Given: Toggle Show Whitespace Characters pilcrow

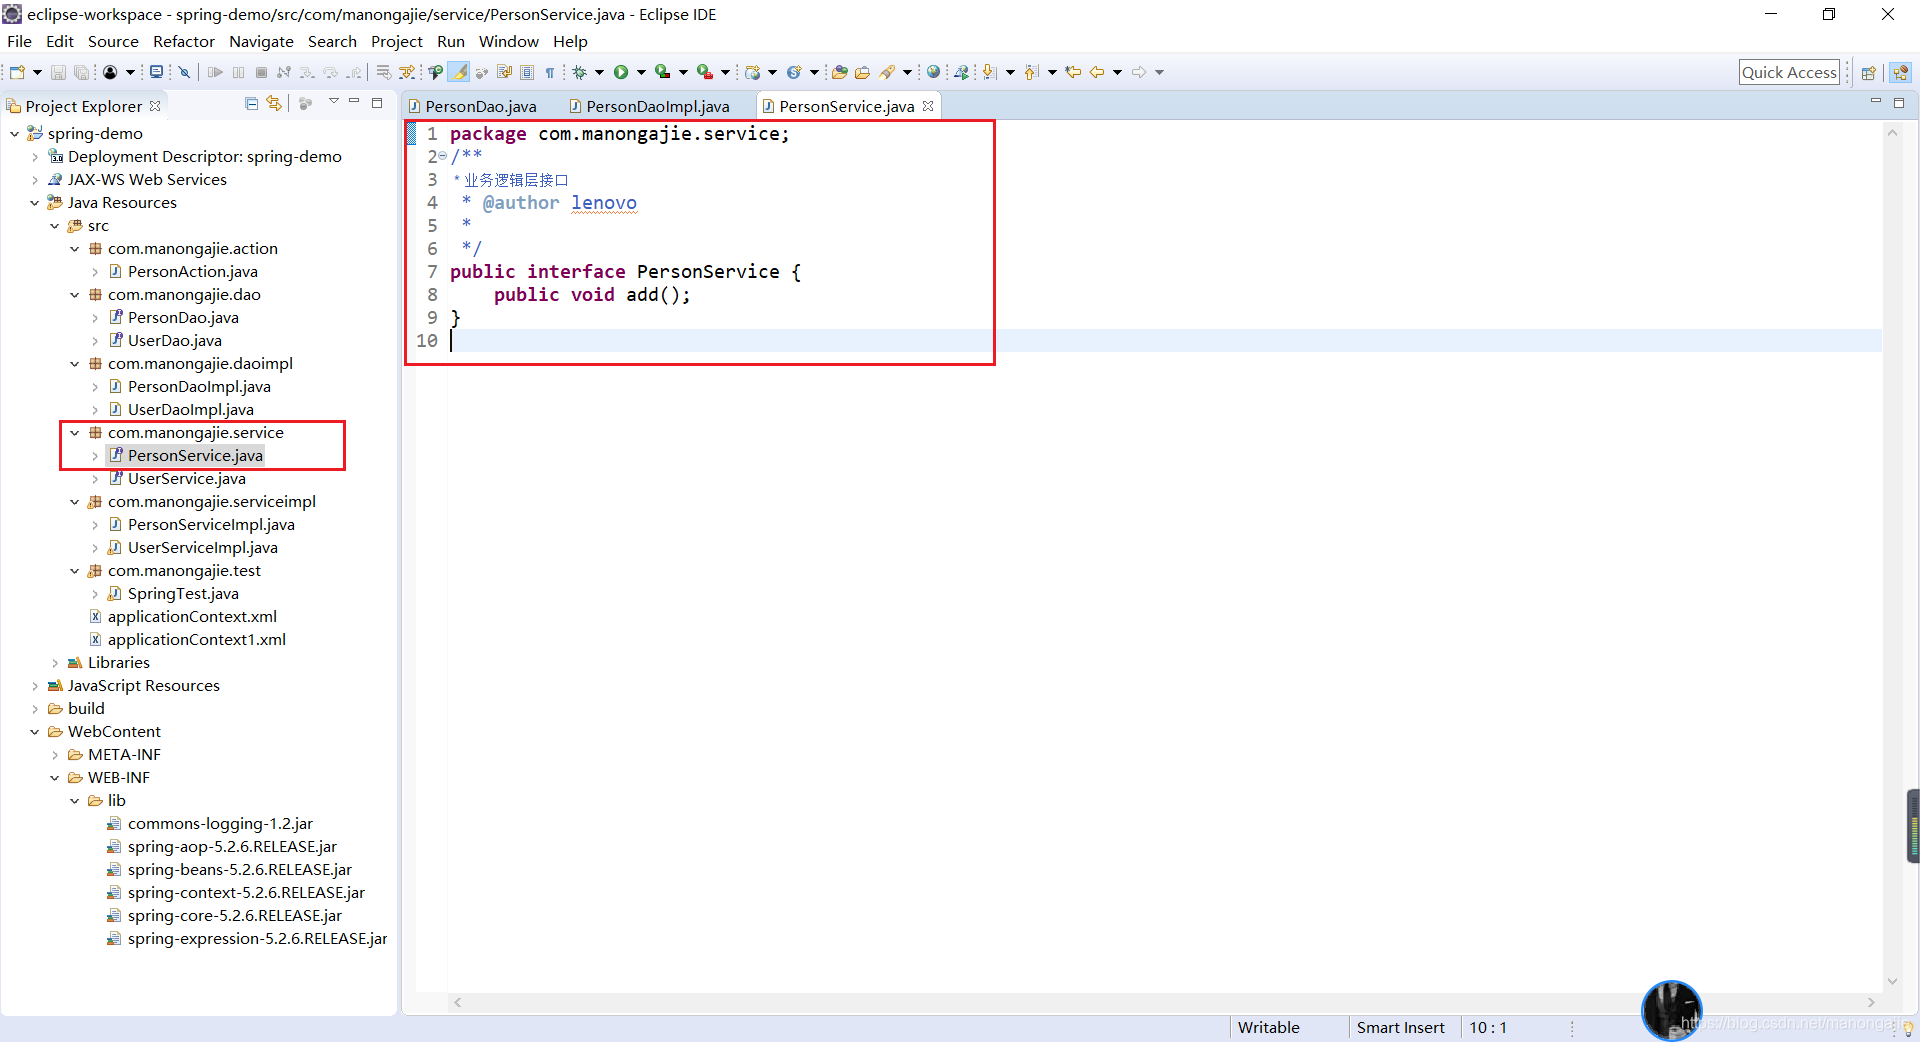Looking at the screenshot, I should (550, 72).
